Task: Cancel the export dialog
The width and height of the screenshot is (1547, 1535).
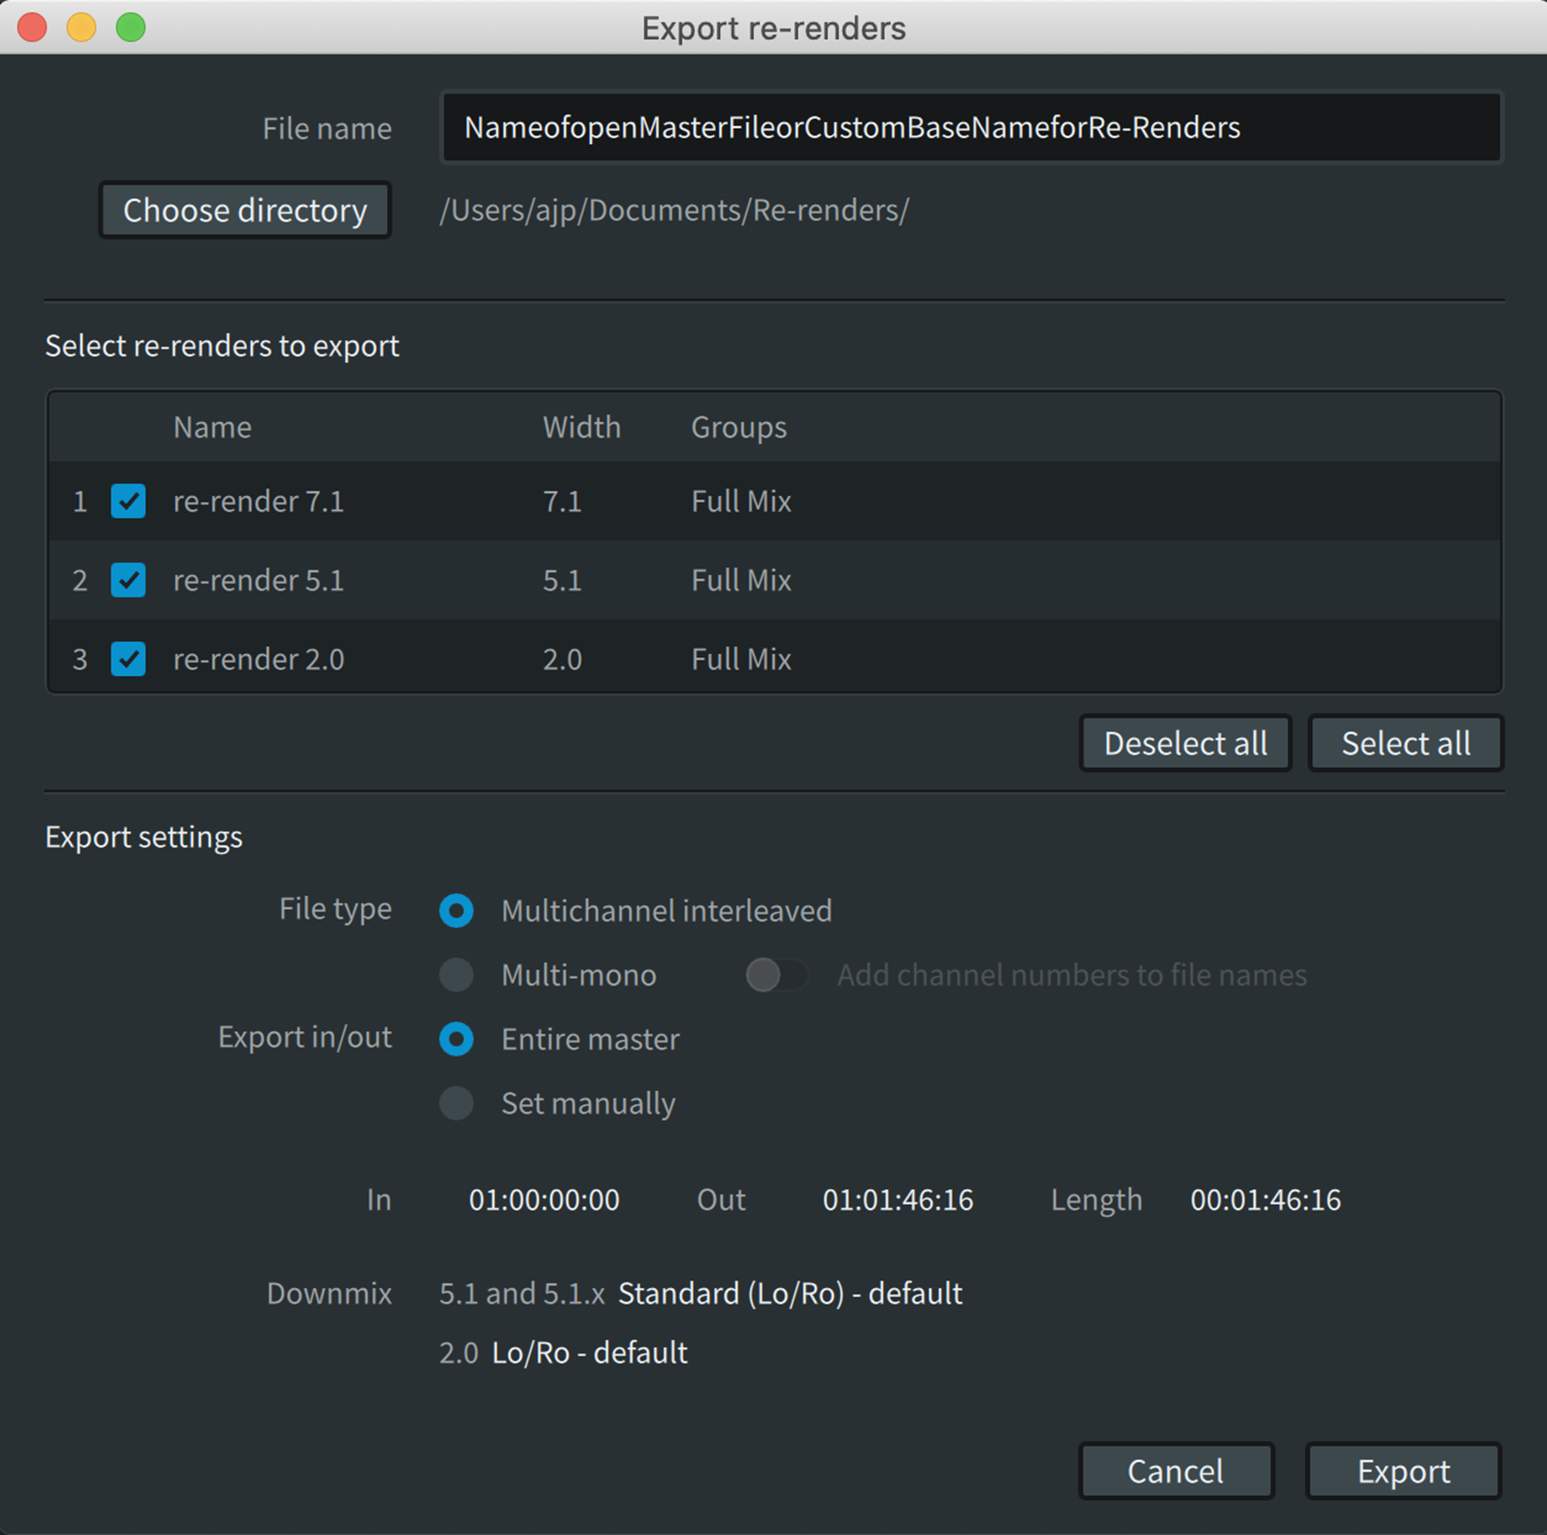Action: 1175,1471
